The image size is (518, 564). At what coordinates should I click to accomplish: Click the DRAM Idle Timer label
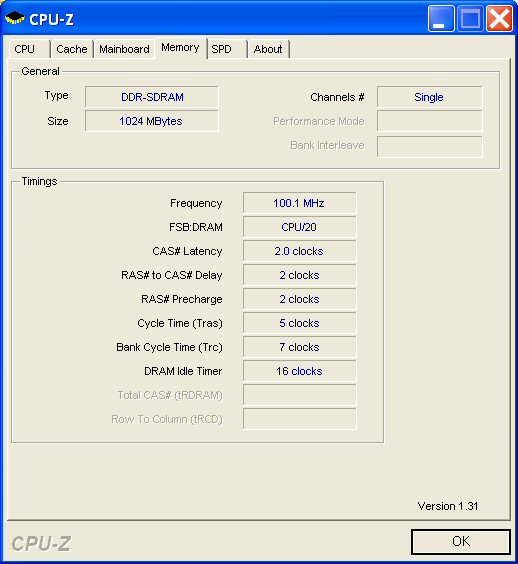[183, 371]
